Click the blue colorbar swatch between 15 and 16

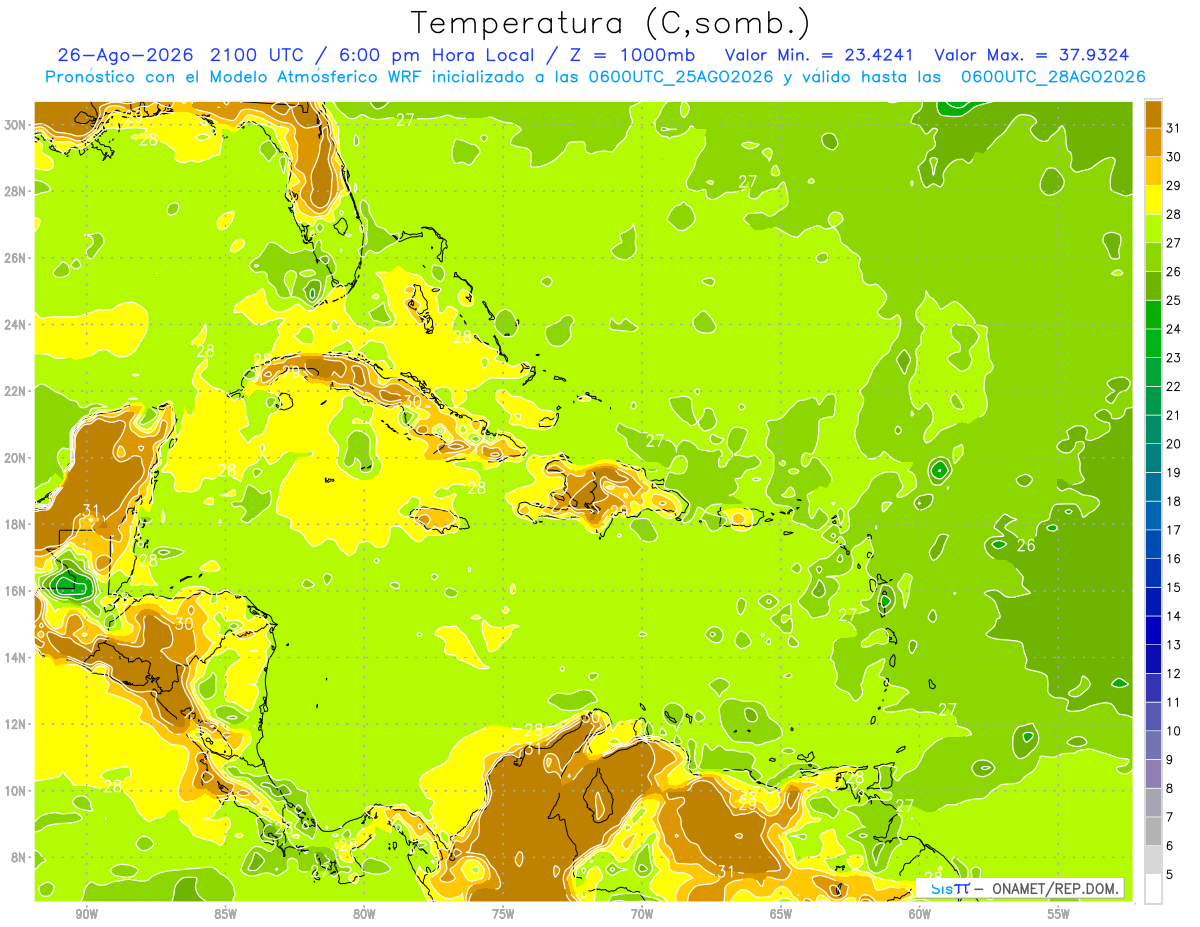[1153, 573]
